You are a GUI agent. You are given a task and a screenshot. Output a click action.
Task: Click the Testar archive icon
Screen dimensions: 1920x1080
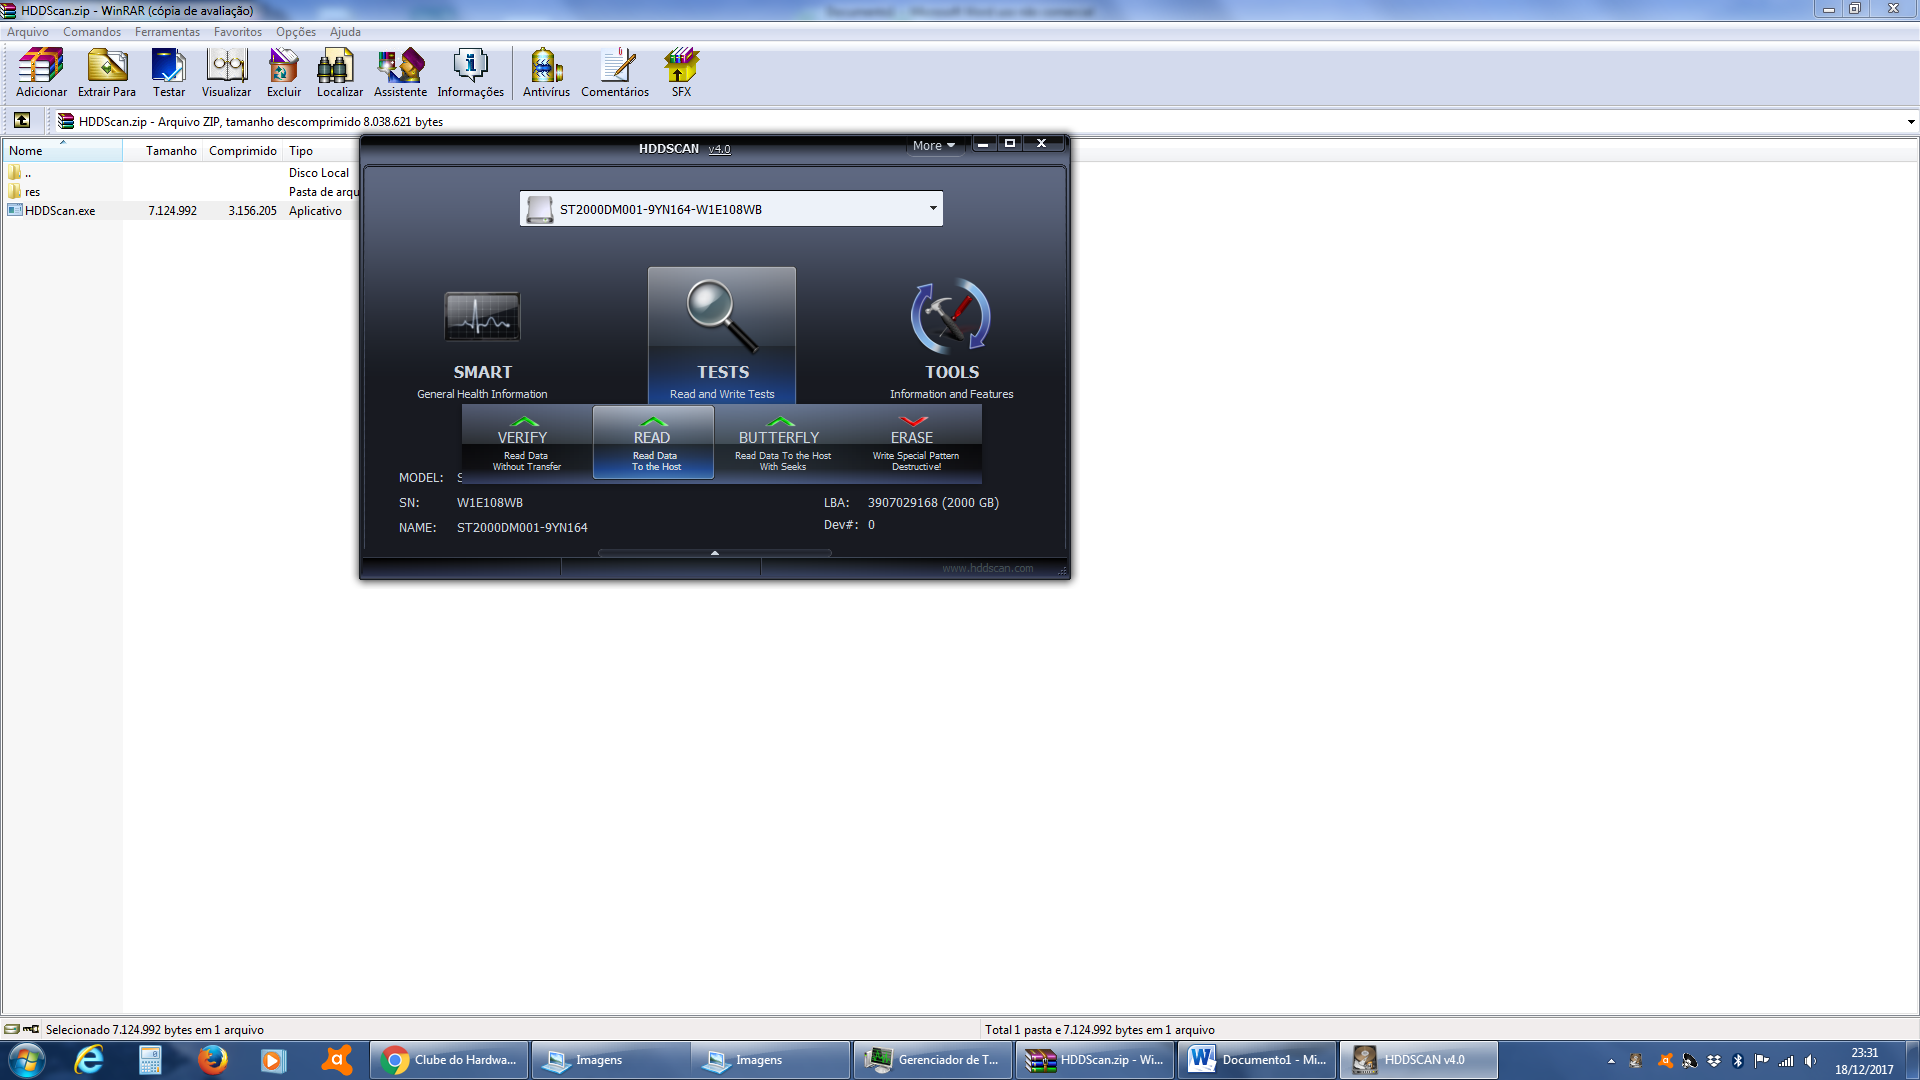169,73
